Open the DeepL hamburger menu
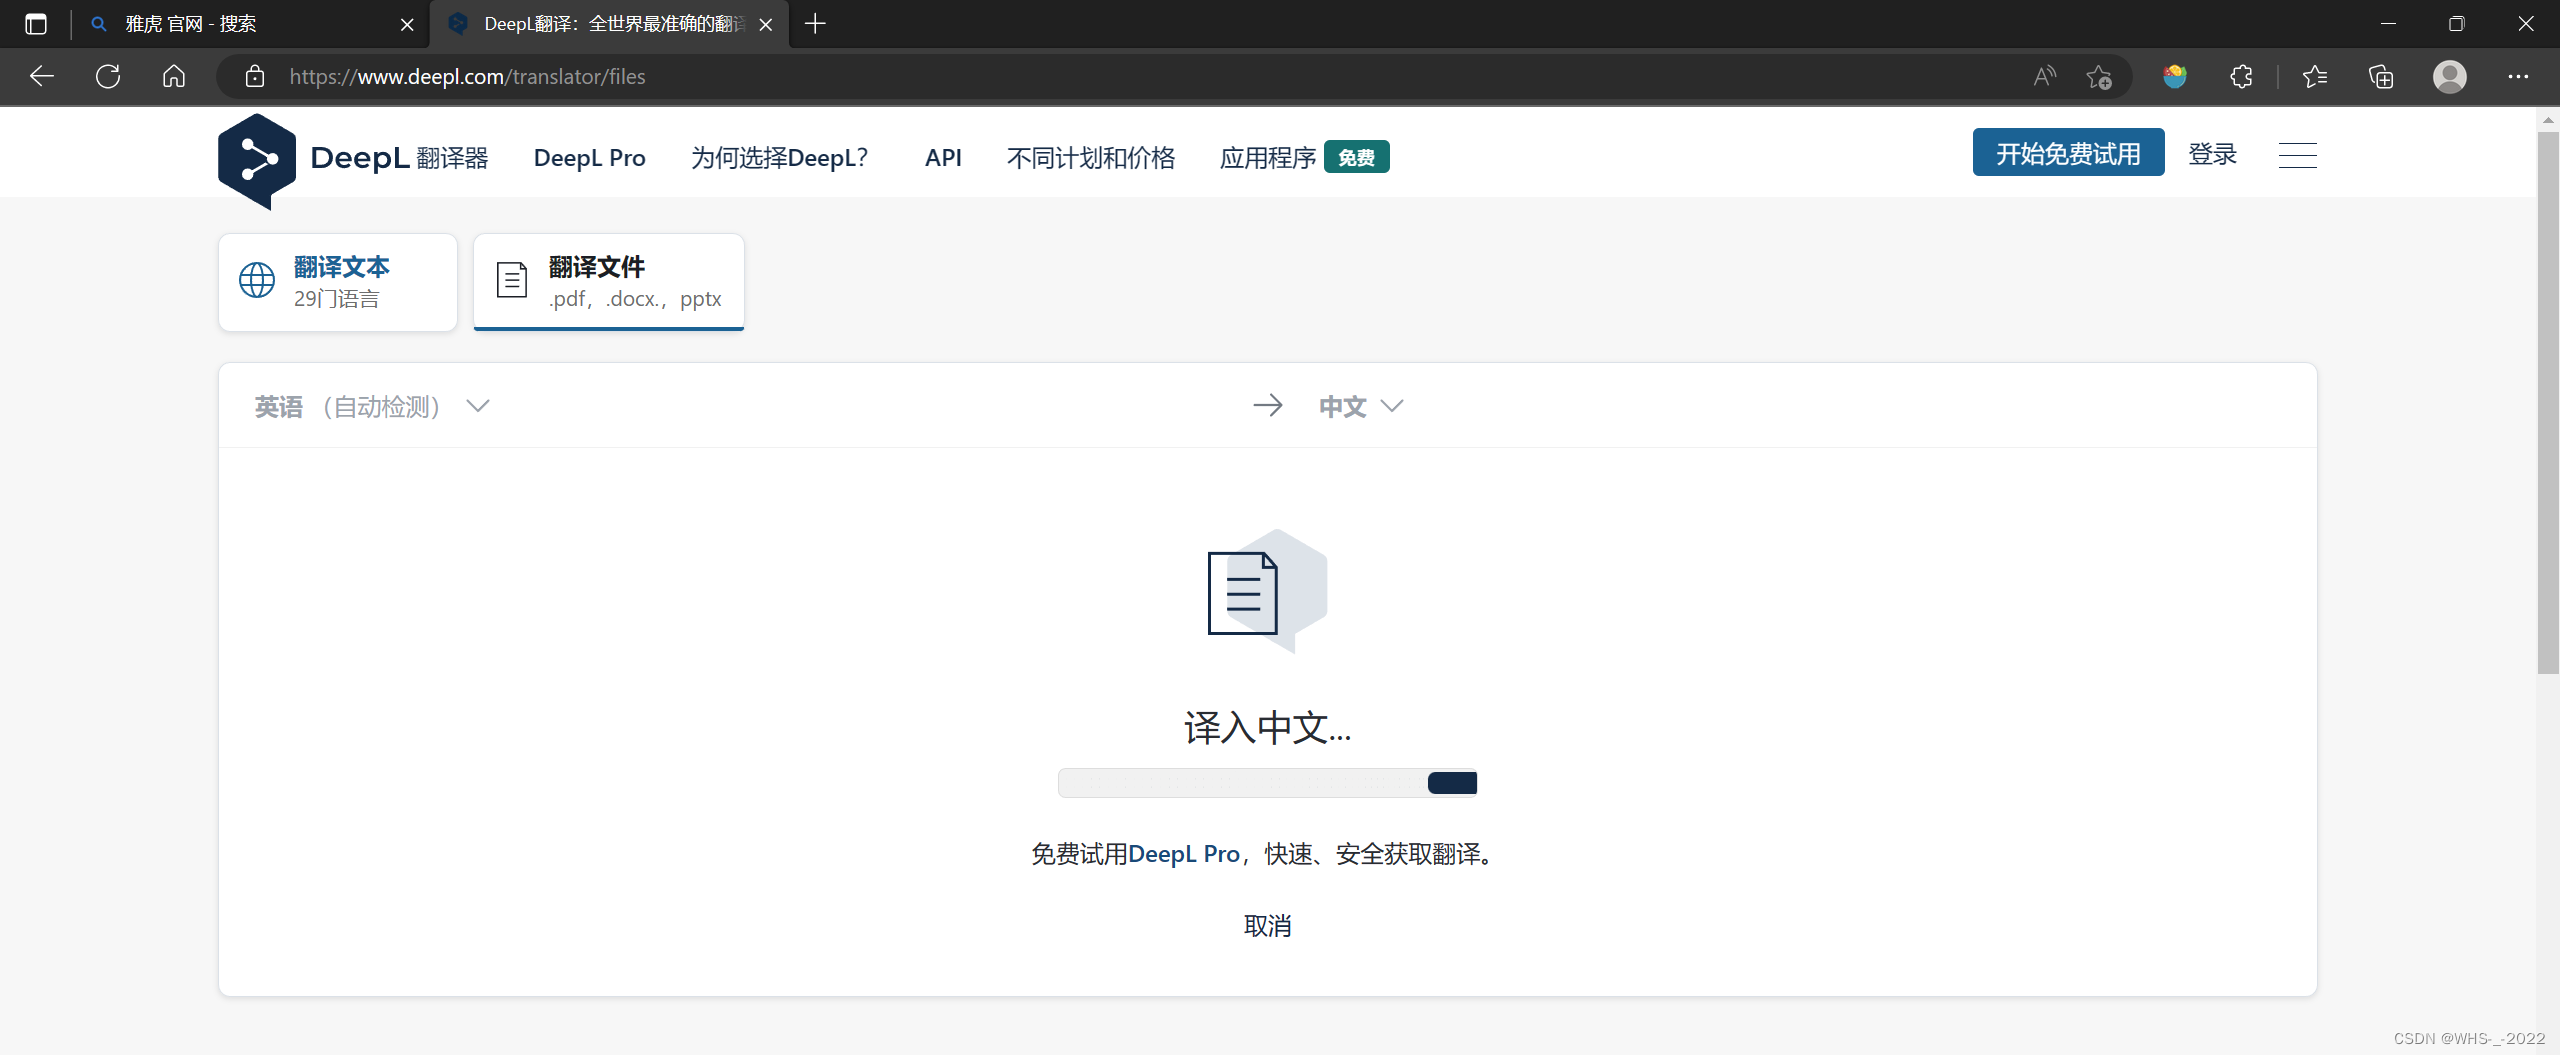The width and height of the screenshot is (2560, 1055). coord(2298,155)
